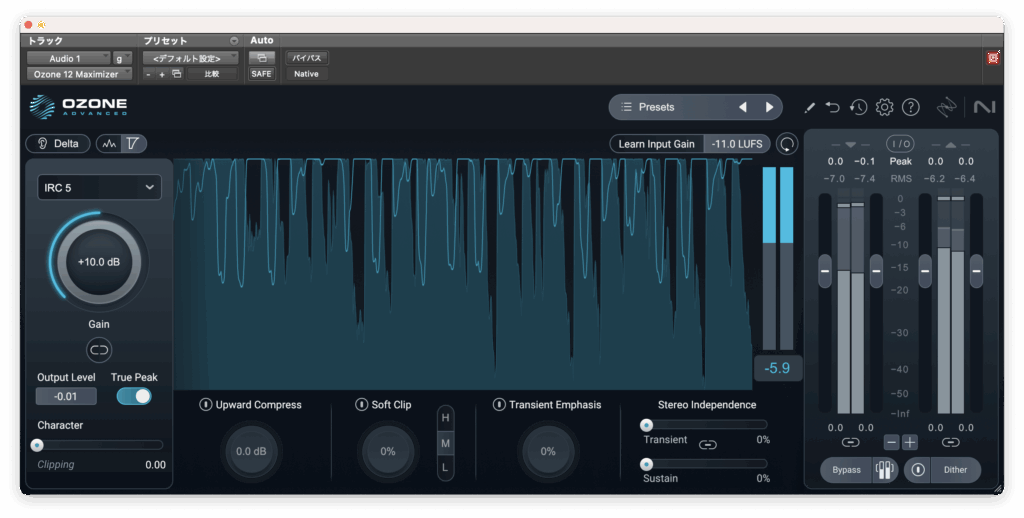This screenshot has width=1024, height=518.
Task: Click the pencil edit icon
Action: 809,107
